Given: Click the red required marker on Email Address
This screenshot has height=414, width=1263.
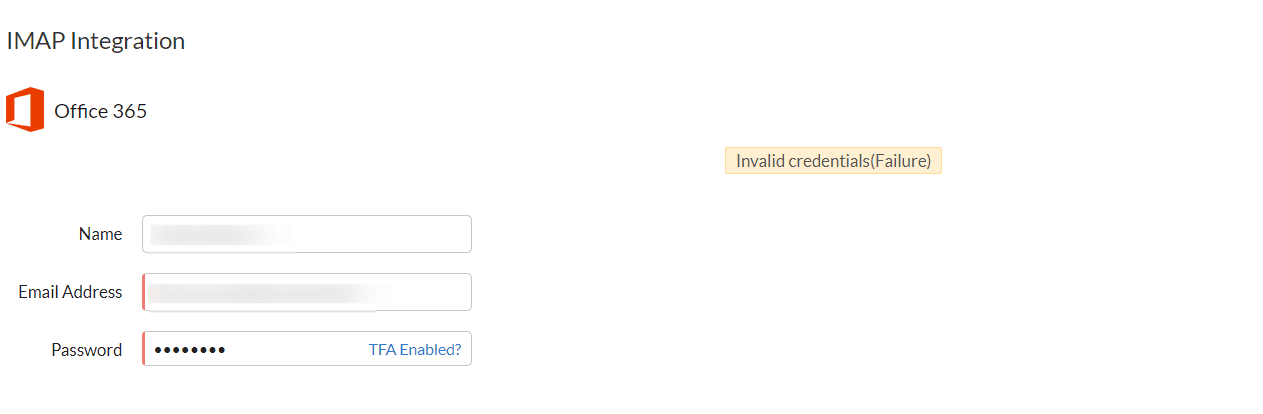Looking at the screenshot, I should coord(143,292).
